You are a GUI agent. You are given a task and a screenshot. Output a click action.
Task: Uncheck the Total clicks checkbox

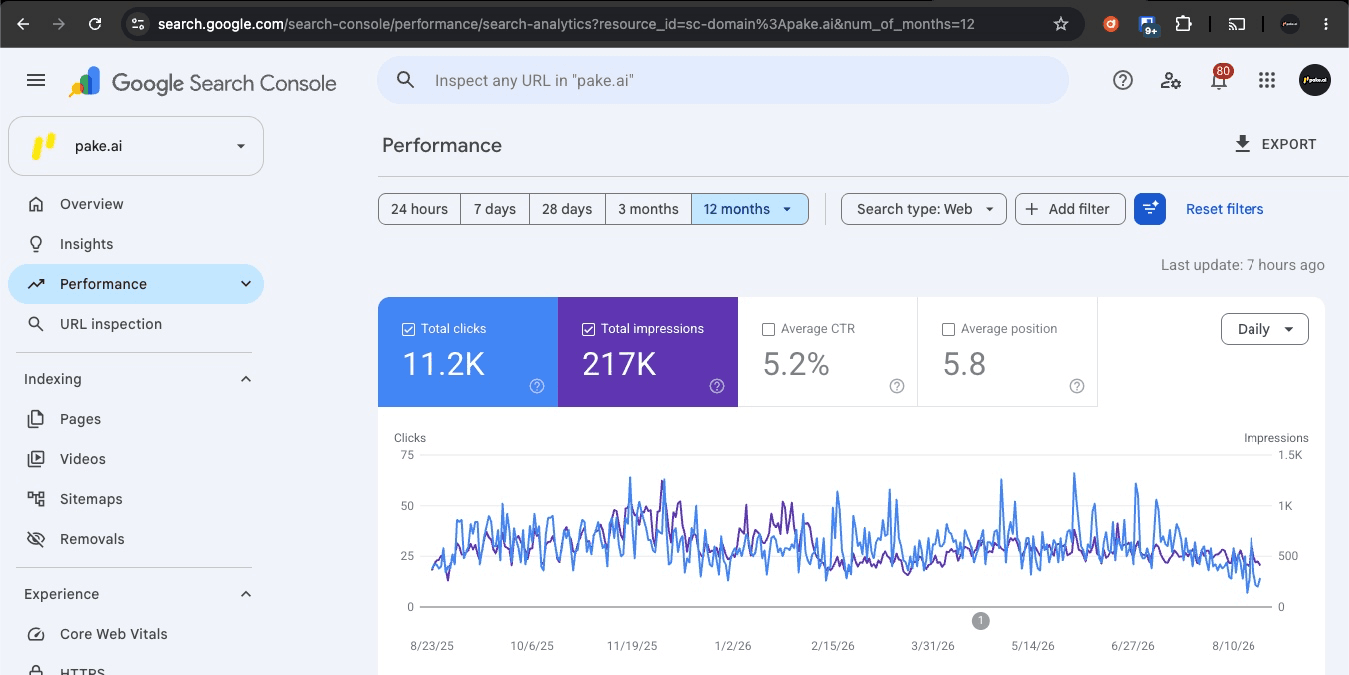point(408,329)
